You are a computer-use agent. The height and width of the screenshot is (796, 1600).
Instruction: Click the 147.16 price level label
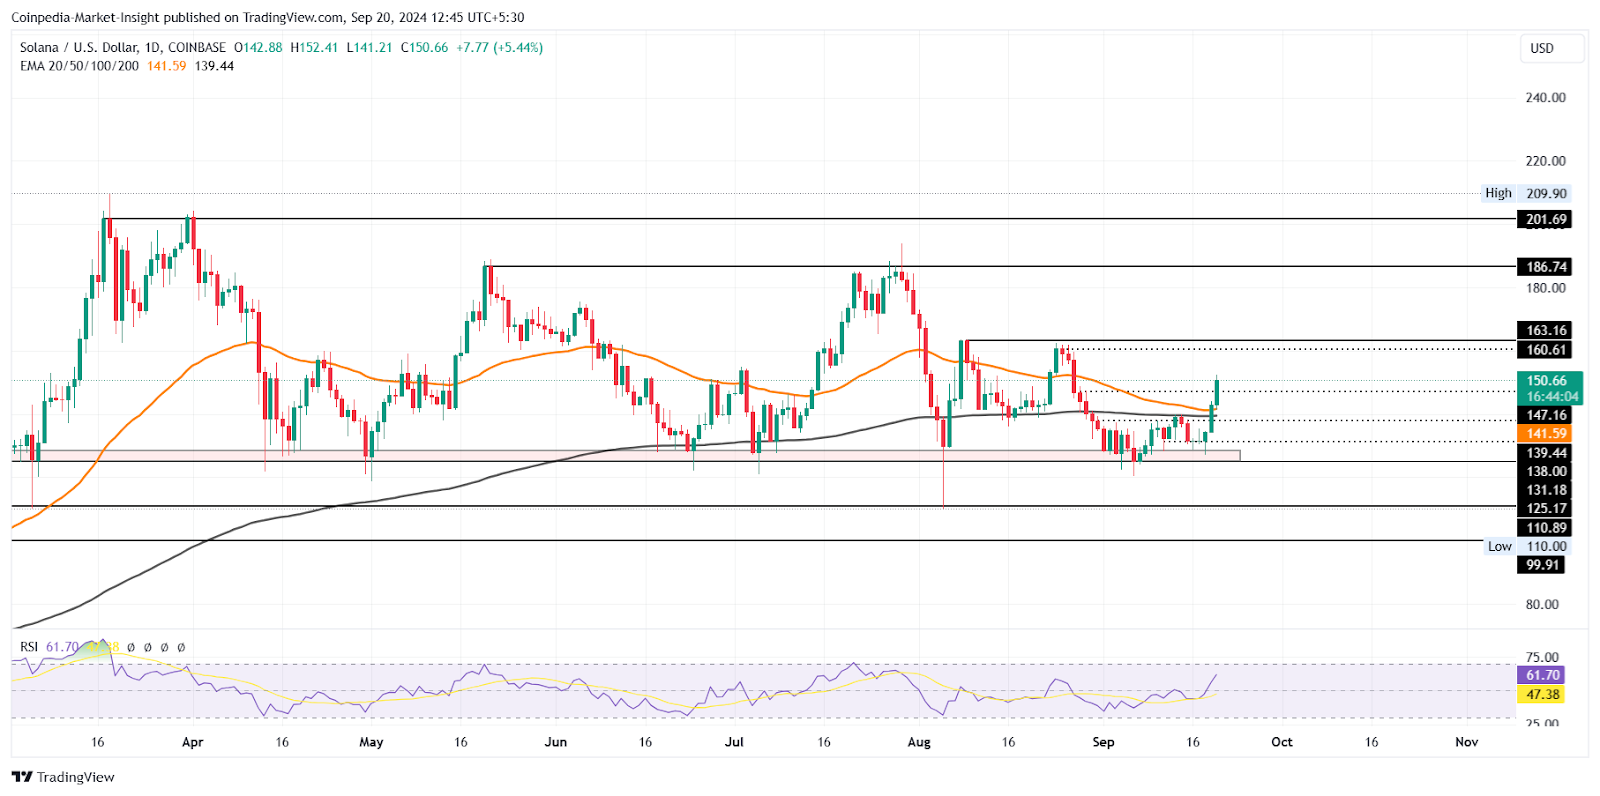click(x=1545, y=415)
